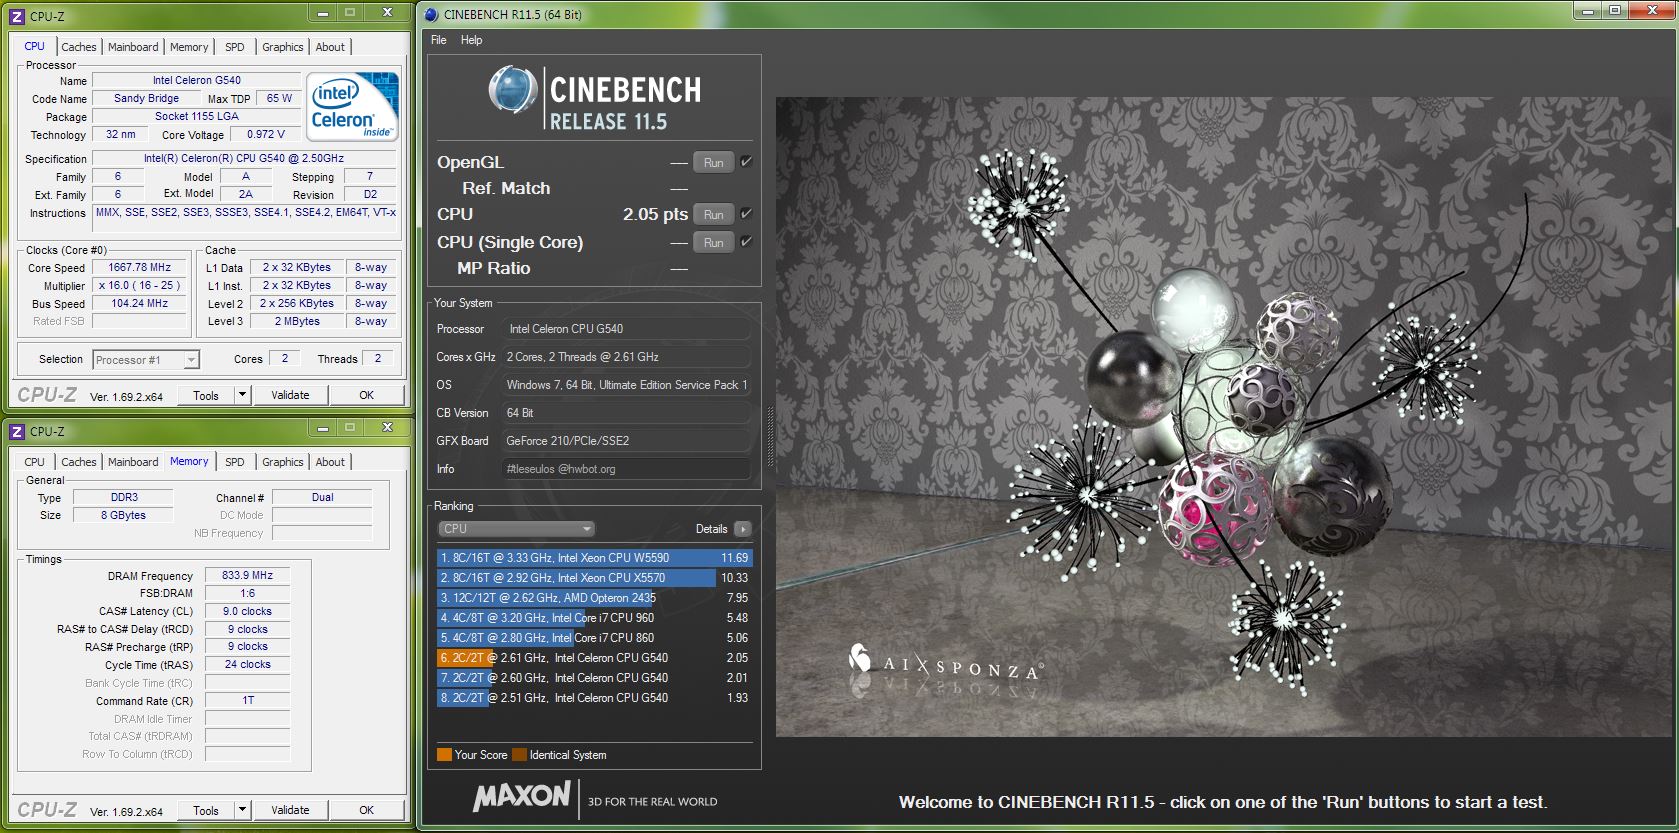Click OK button in upper CPU-Z window
The height and width of the screenshot is (833, 1679).
(367, 395)
